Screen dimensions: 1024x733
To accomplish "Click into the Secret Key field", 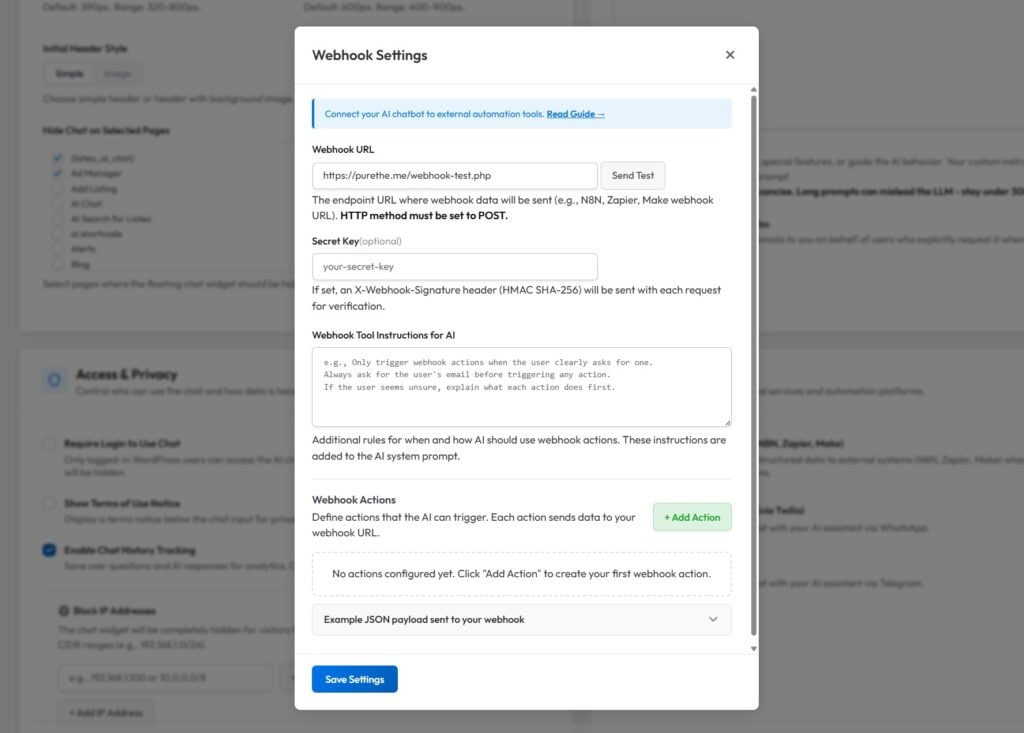I will click(x=454, y=267).
